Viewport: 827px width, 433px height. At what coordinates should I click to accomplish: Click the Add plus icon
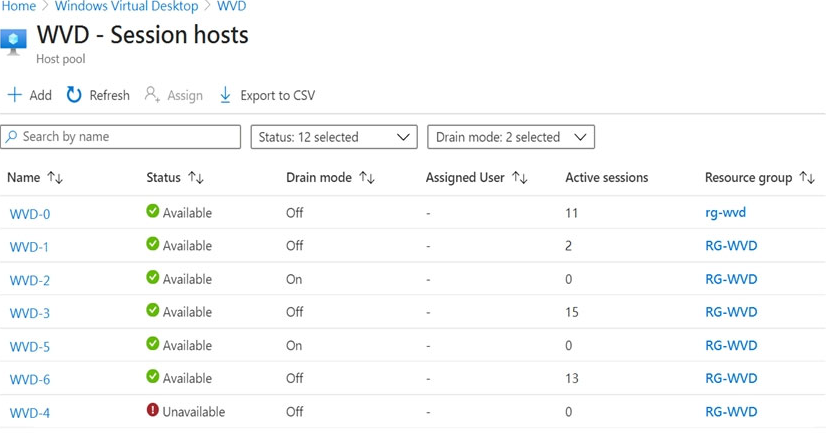tap(14, 95)
